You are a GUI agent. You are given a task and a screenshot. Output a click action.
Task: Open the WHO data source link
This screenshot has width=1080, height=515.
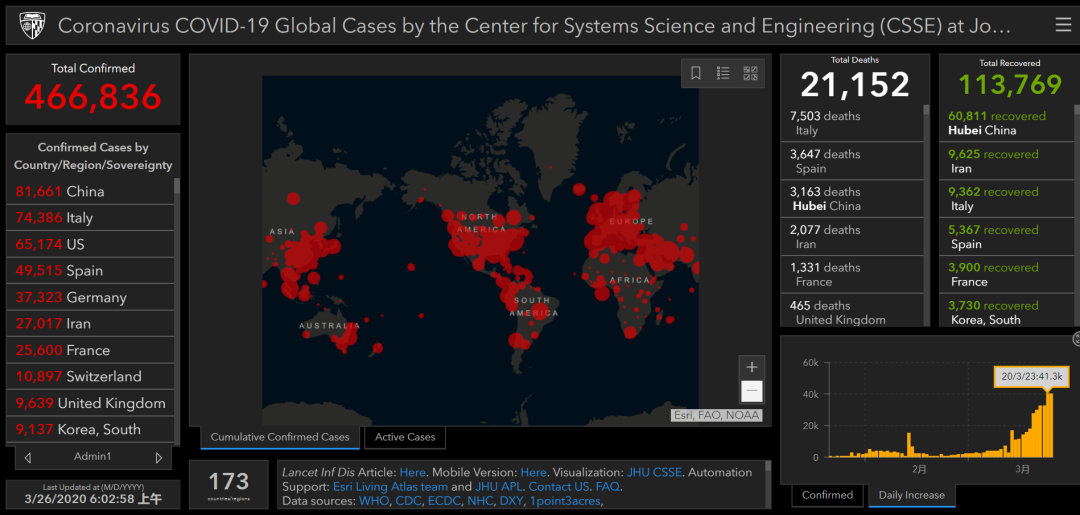pyautogui.click(x=374, y=501)
